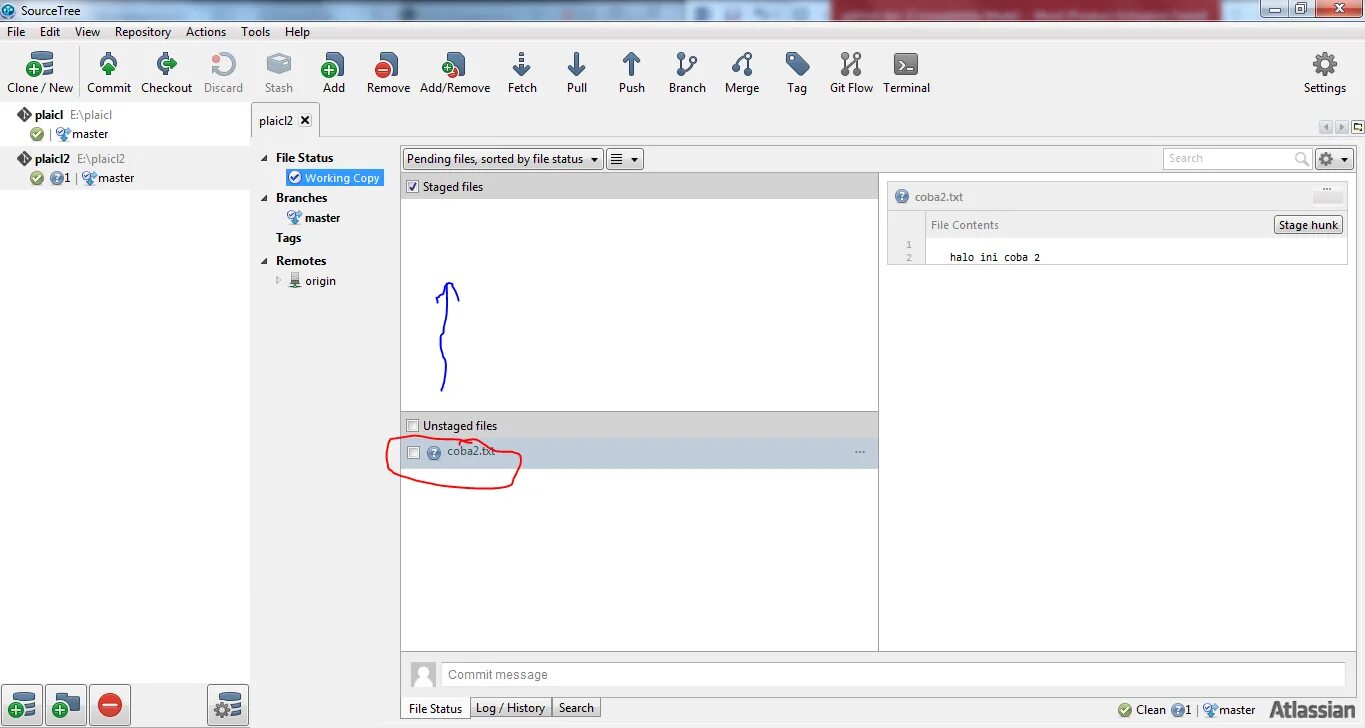Open the Pending files sort dropdown

click(x=503, y=159)
